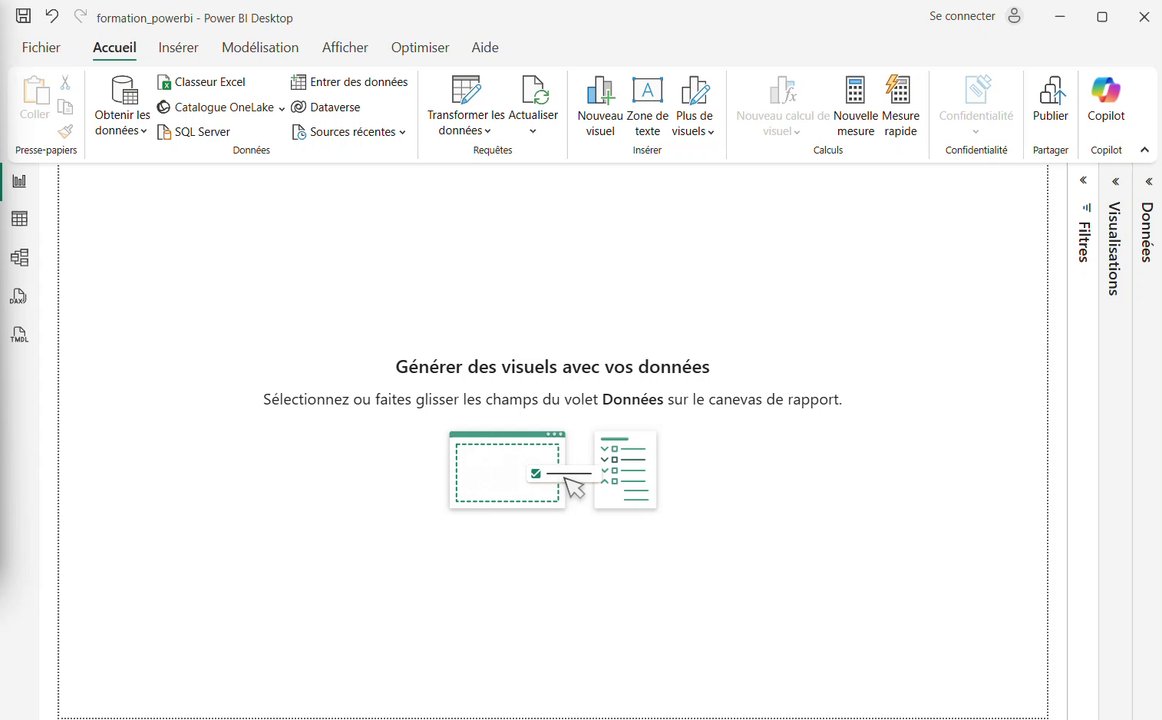This screenshot has width=1162, height=720.
Task: Click the Transformer les données icon
Action: pyautogui.click(x=466, y=90)
